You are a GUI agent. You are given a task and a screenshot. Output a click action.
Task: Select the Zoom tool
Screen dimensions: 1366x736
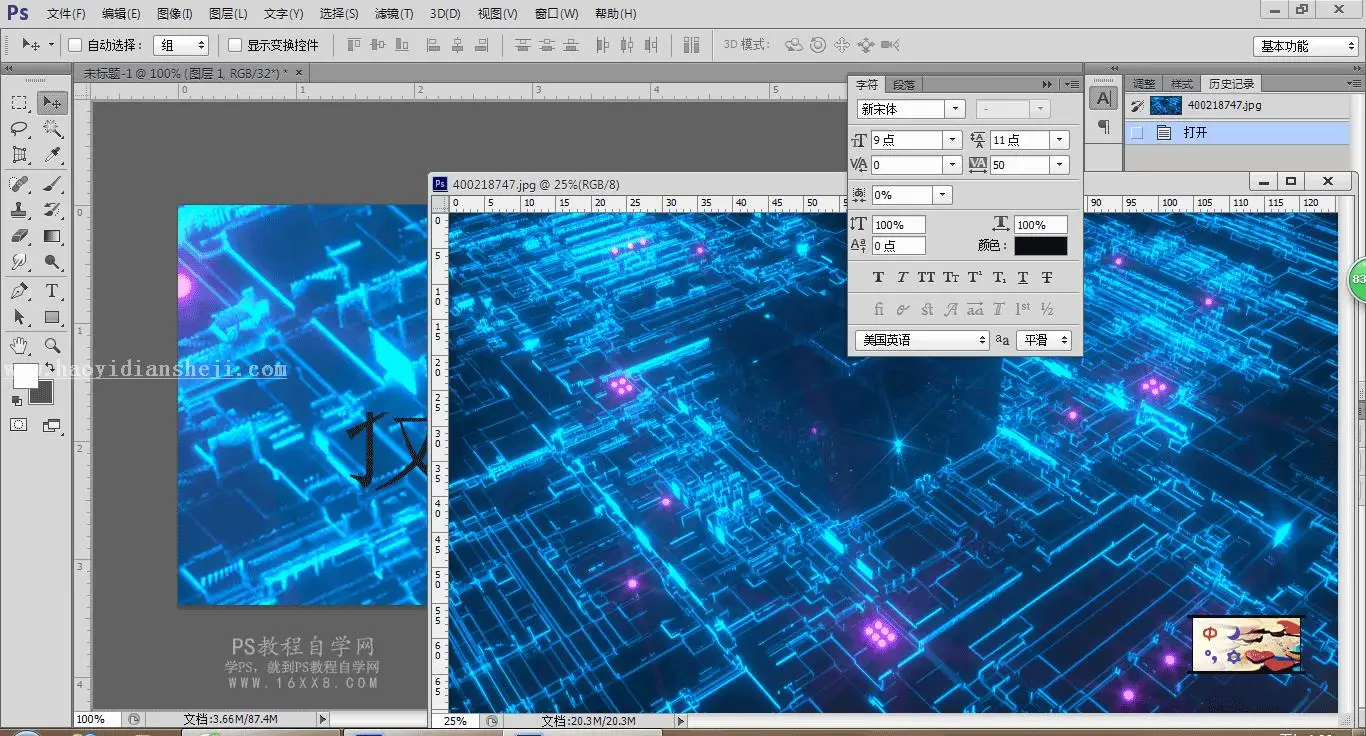52,345
